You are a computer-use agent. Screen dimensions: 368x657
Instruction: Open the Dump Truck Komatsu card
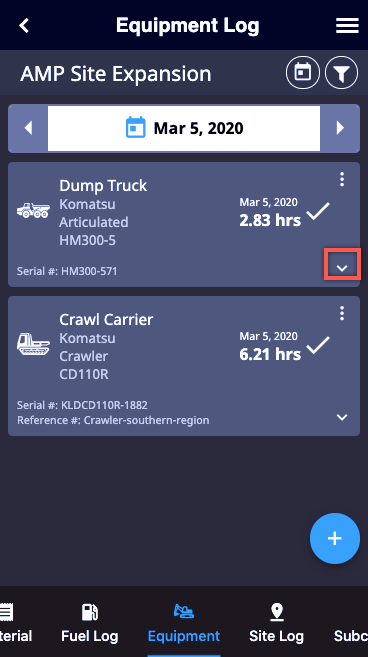click(x=184, y=225)
